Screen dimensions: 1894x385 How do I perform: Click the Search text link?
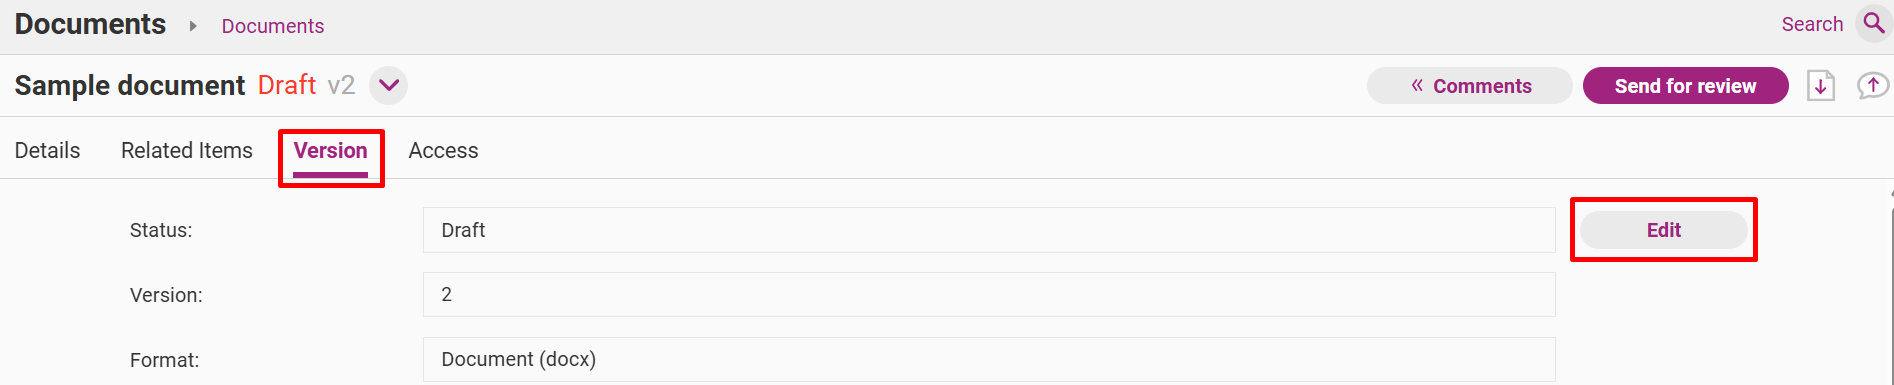point(1812,24)
